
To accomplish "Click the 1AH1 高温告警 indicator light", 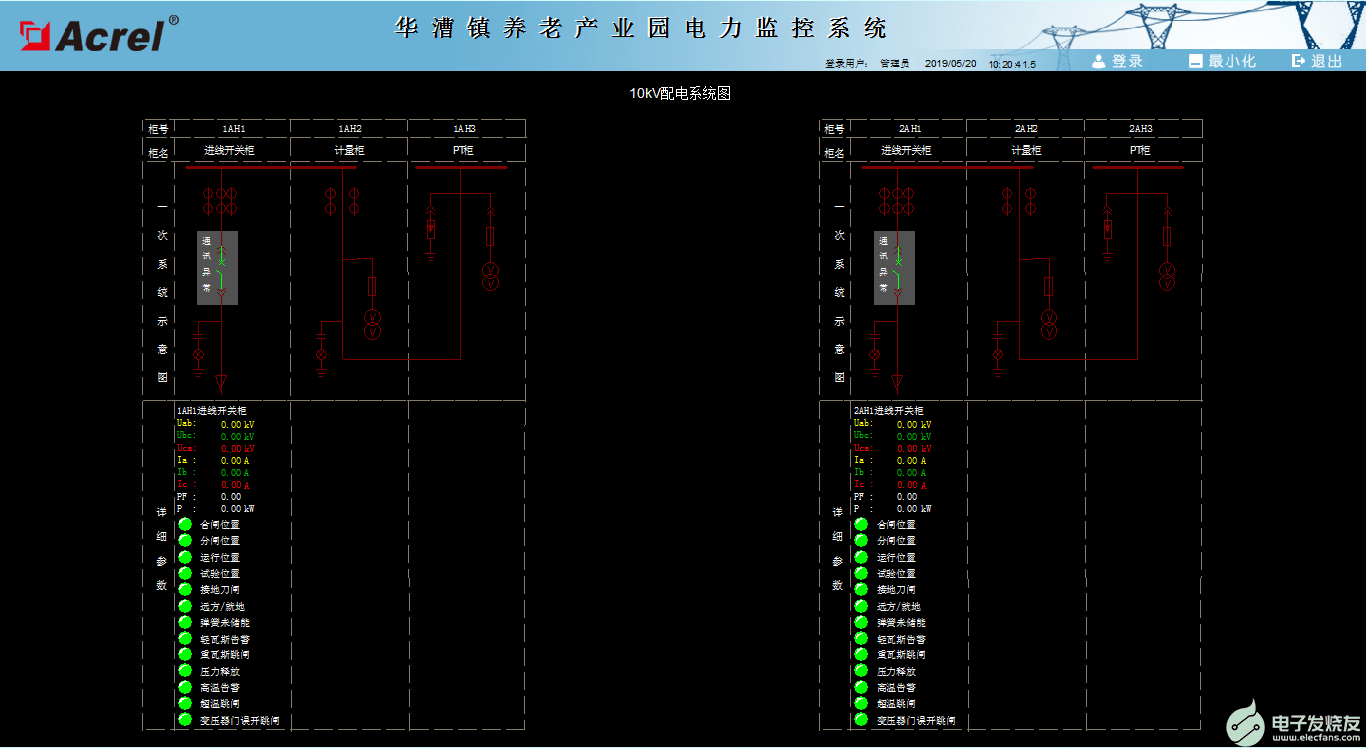I will (x=185, y=687).
